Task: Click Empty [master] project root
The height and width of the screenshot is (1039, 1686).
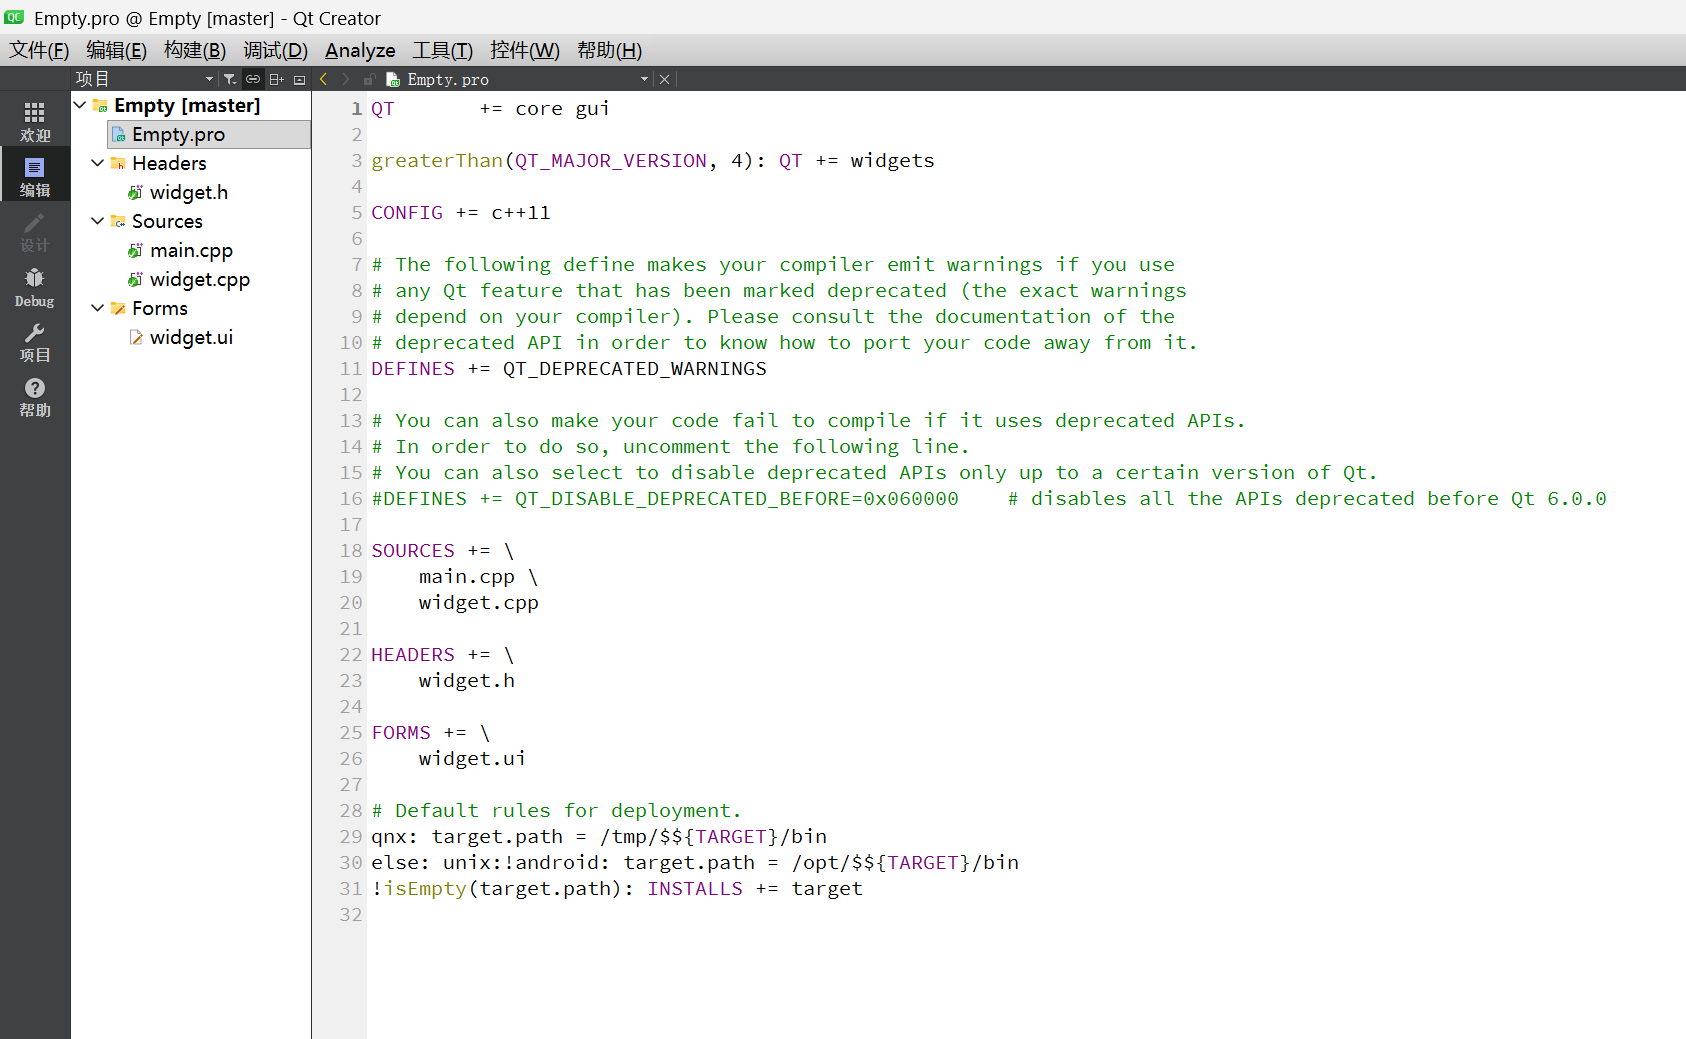Action: click(x=187, y=105)
